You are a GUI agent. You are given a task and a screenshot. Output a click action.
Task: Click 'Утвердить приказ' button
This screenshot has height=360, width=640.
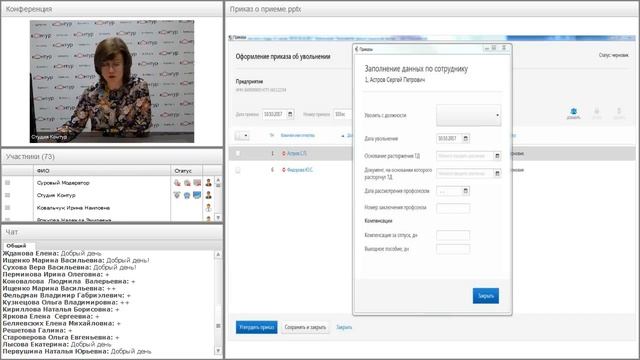tap(256, 327)
